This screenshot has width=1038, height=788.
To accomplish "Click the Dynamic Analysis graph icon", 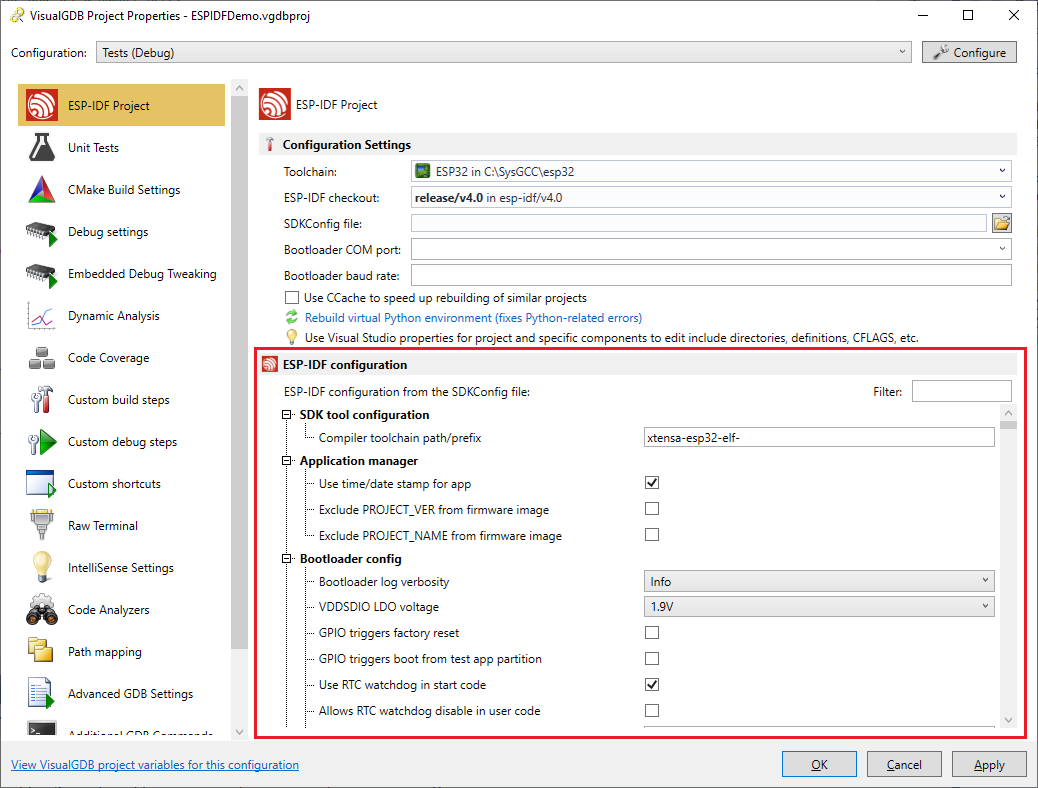I will click(41, 316).
